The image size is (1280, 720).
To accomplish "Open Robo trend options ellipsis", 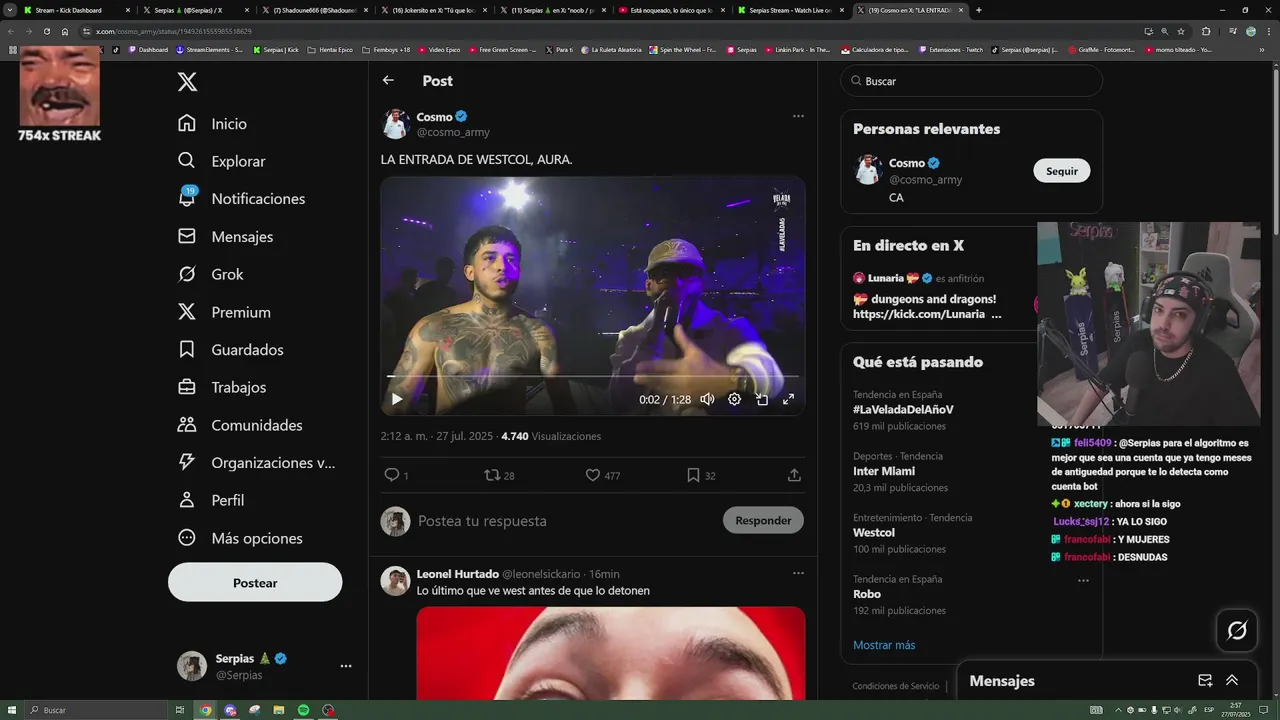I will click(1083, 580).
